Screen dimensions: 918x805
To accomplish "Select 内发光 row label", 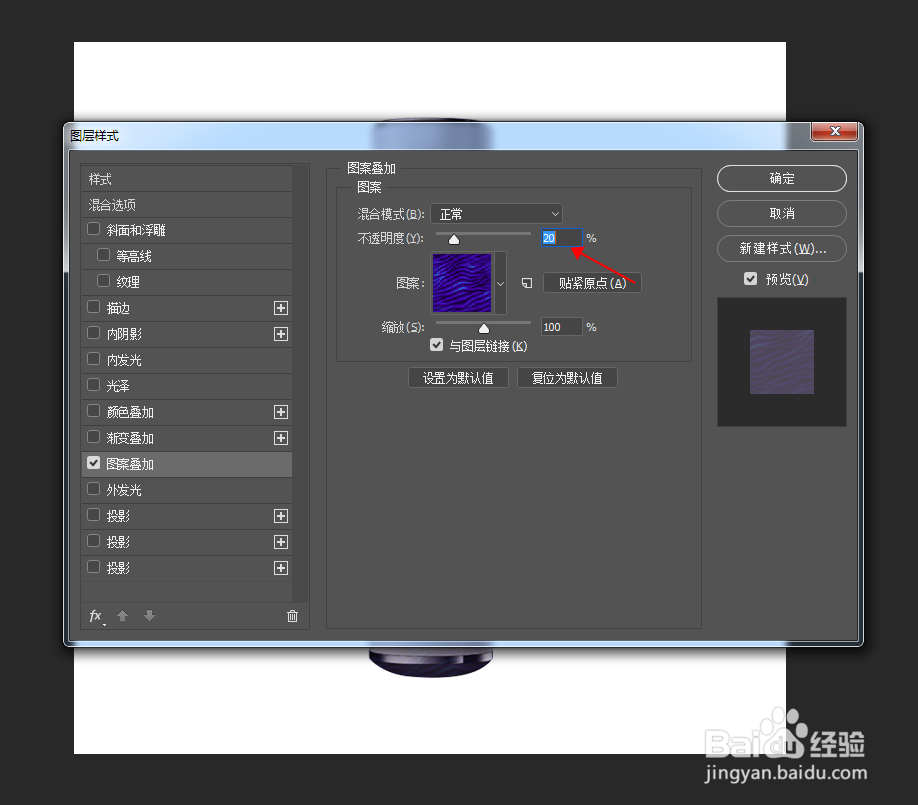I will [x=124, y=360].
